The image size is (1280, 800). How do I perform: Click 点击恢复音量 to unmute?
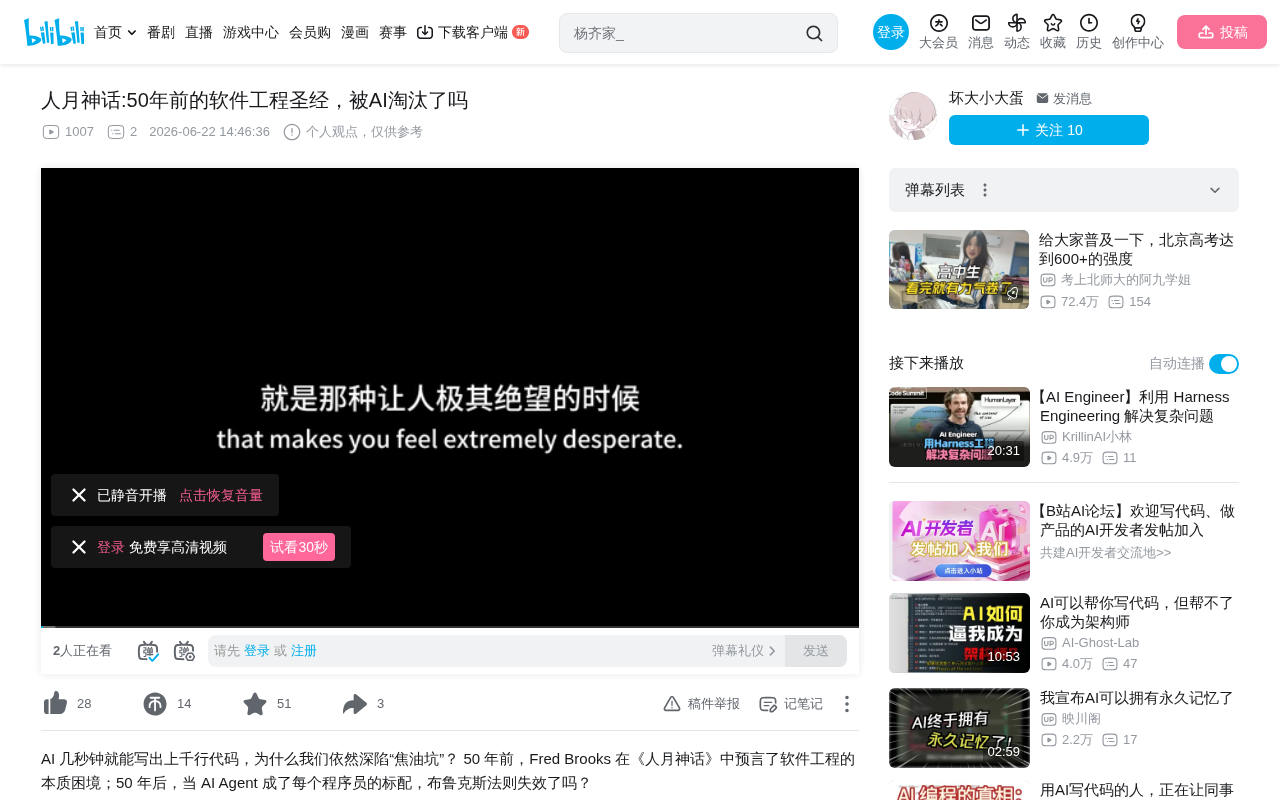[x=221, y=495]
